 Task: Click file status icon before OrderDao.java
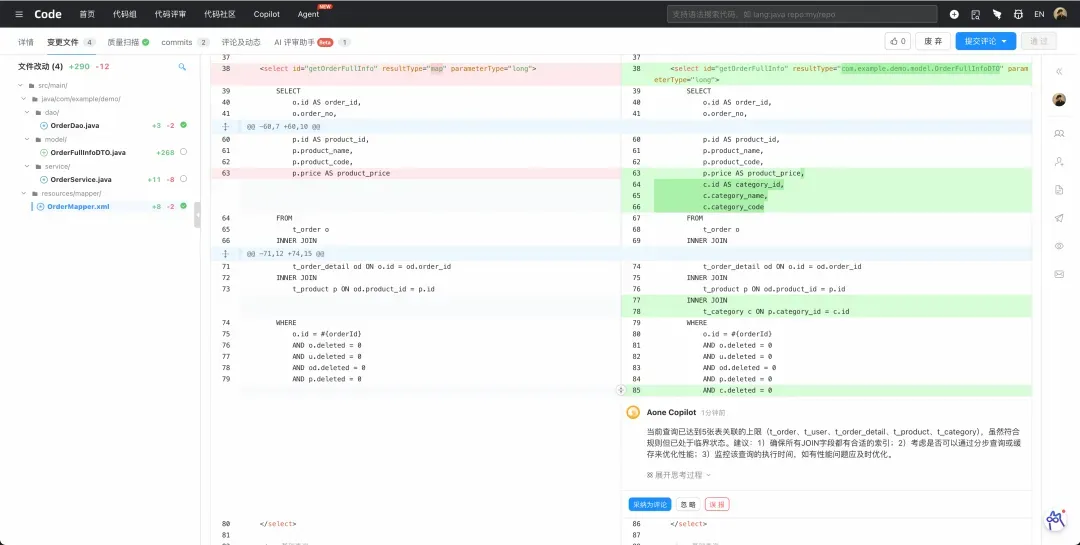44,125
